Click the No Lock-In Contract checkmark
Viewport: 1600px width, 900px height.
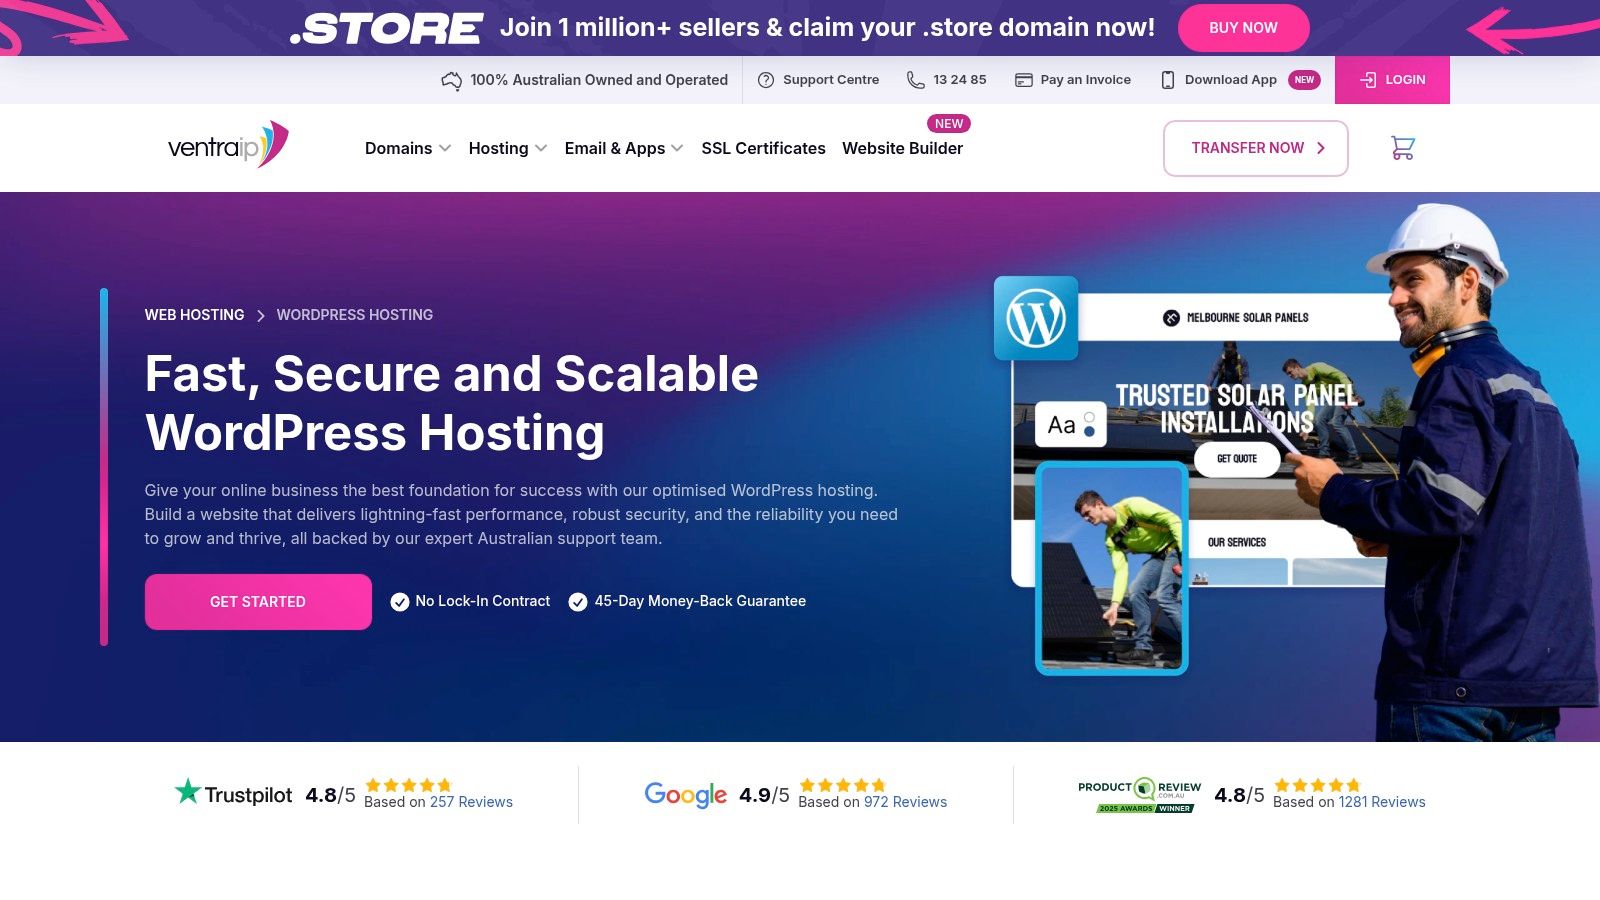coord(399,601)
